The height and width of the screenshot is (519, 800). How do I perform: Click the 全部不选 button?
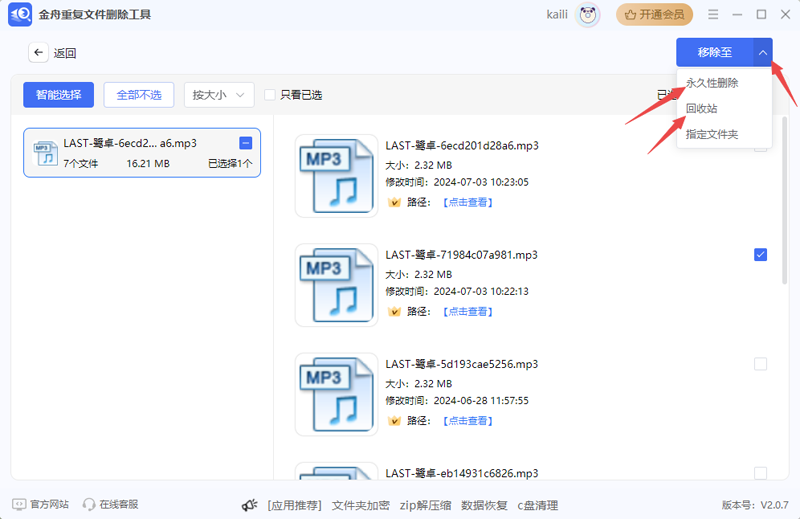pyautogui.click(x=139, y=95)
